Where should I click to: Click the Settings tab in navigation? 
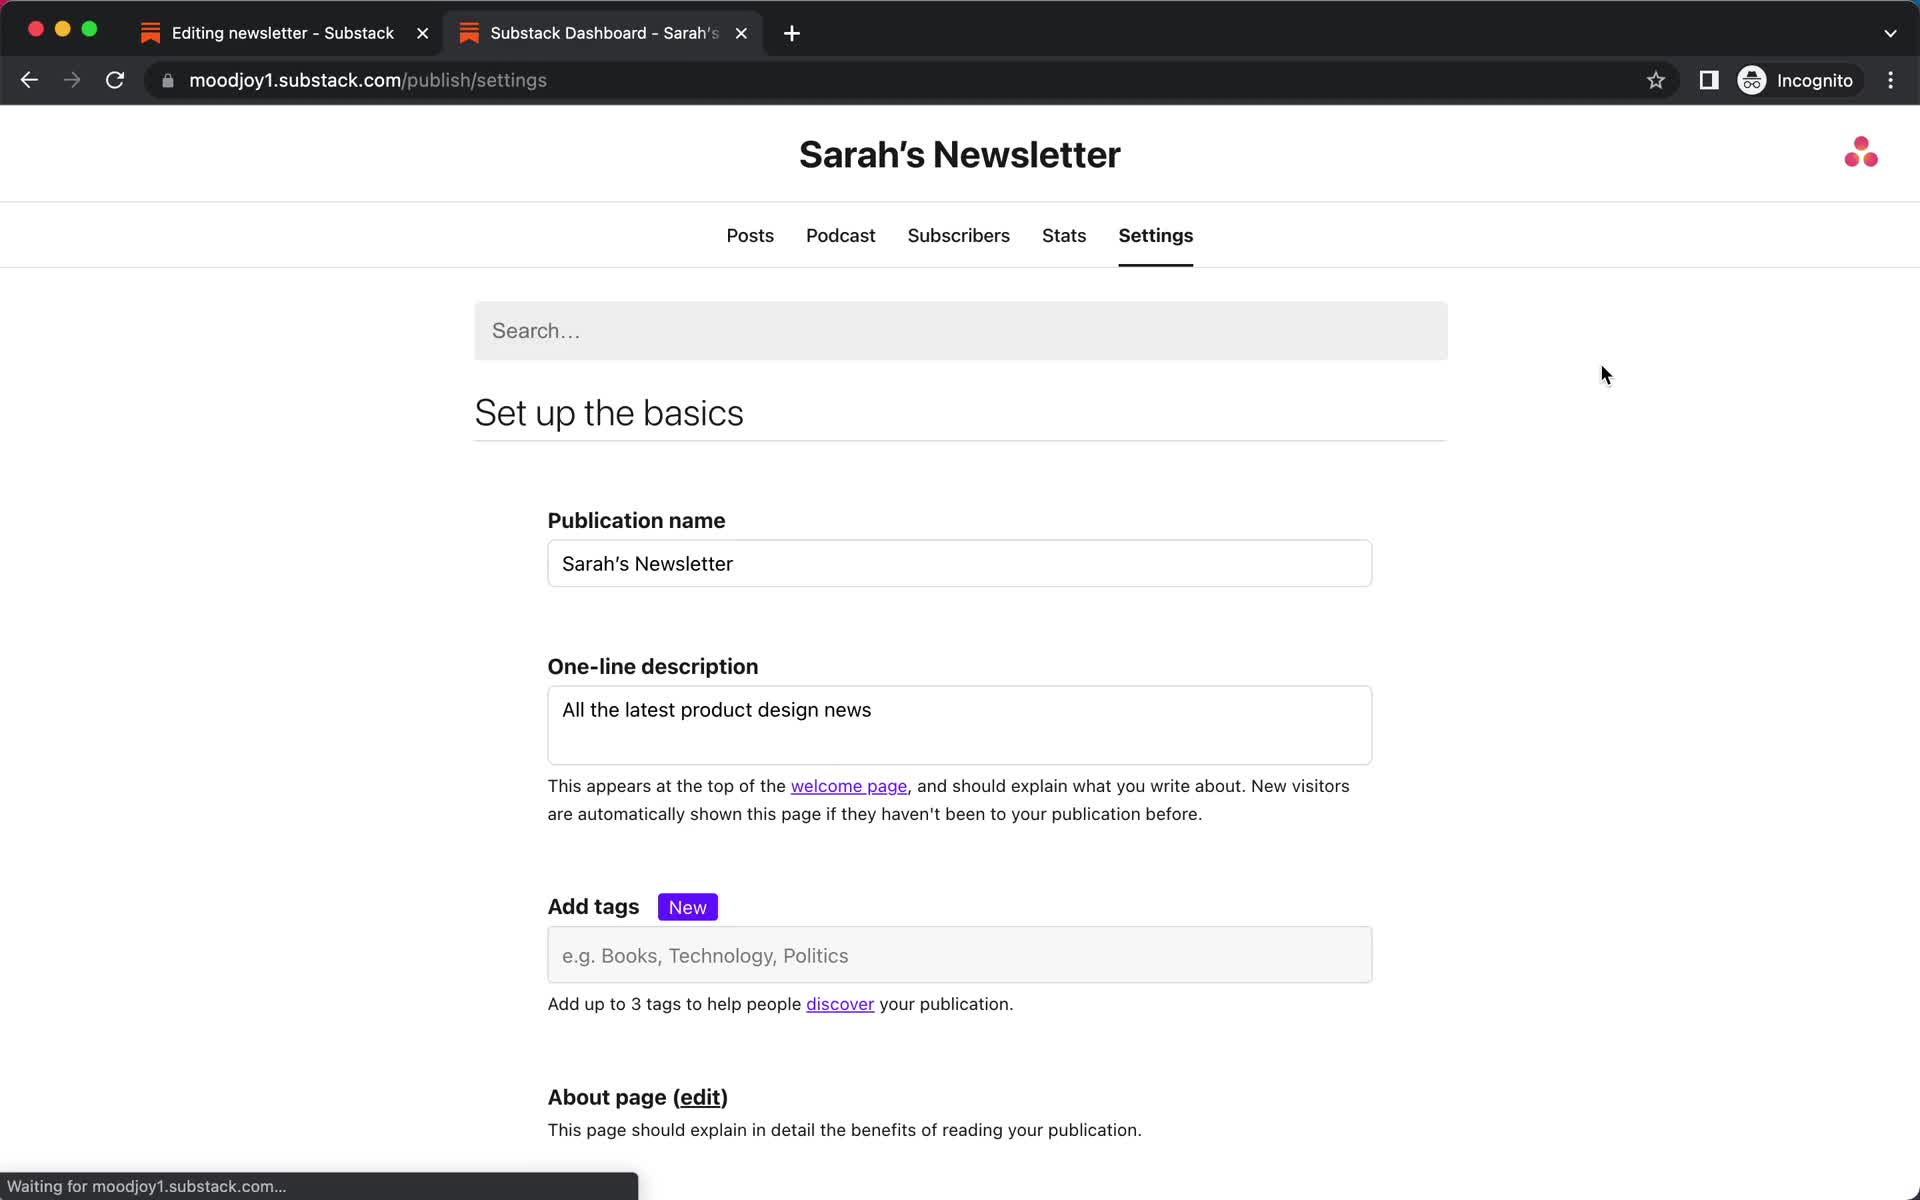click(1156, 235)
